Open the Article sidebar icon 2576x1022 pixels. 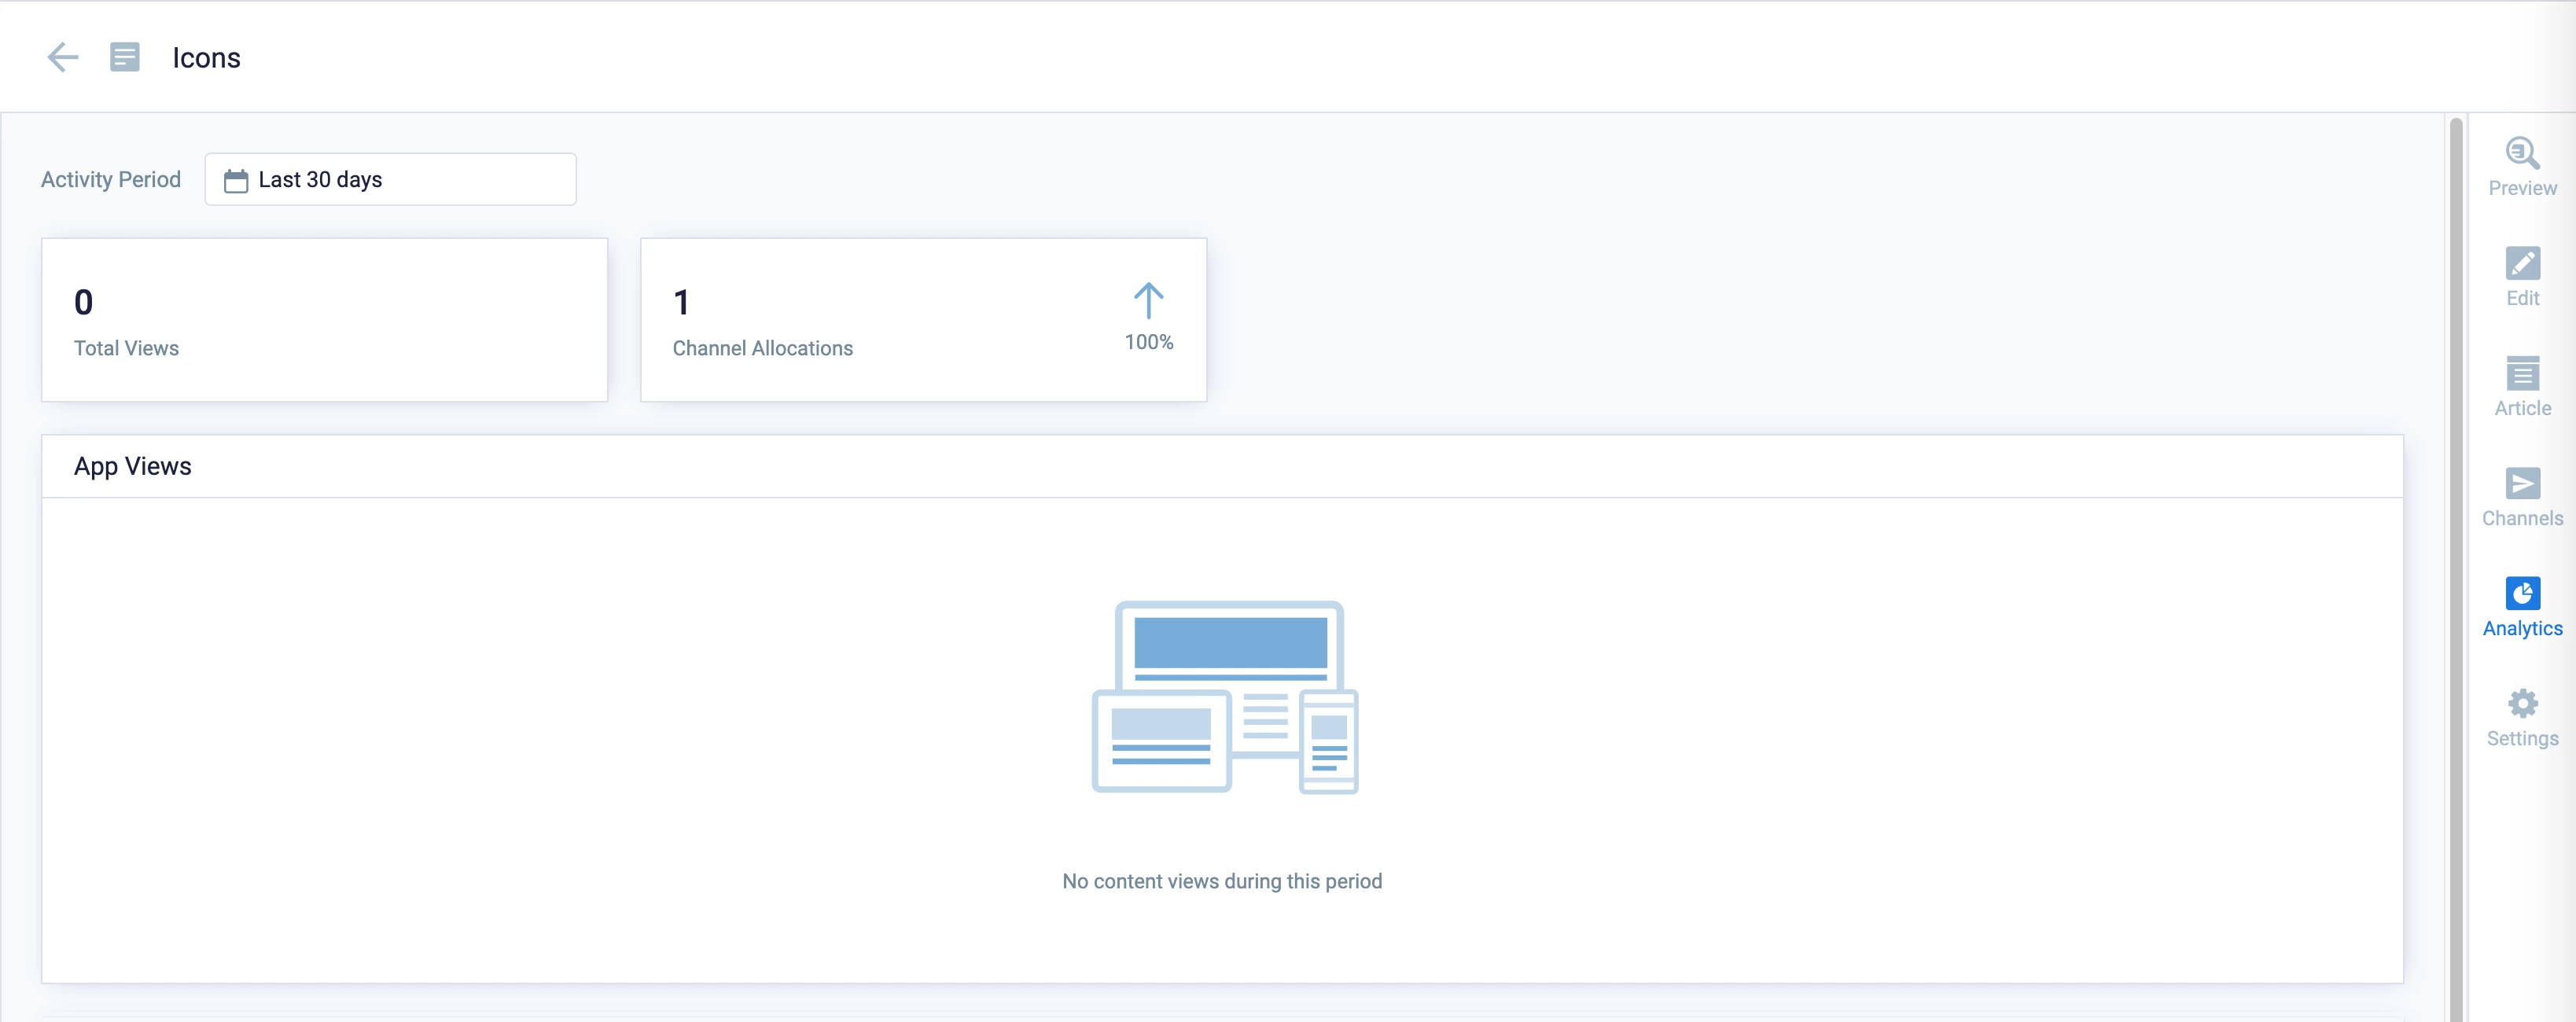(x=2521, y=386)
